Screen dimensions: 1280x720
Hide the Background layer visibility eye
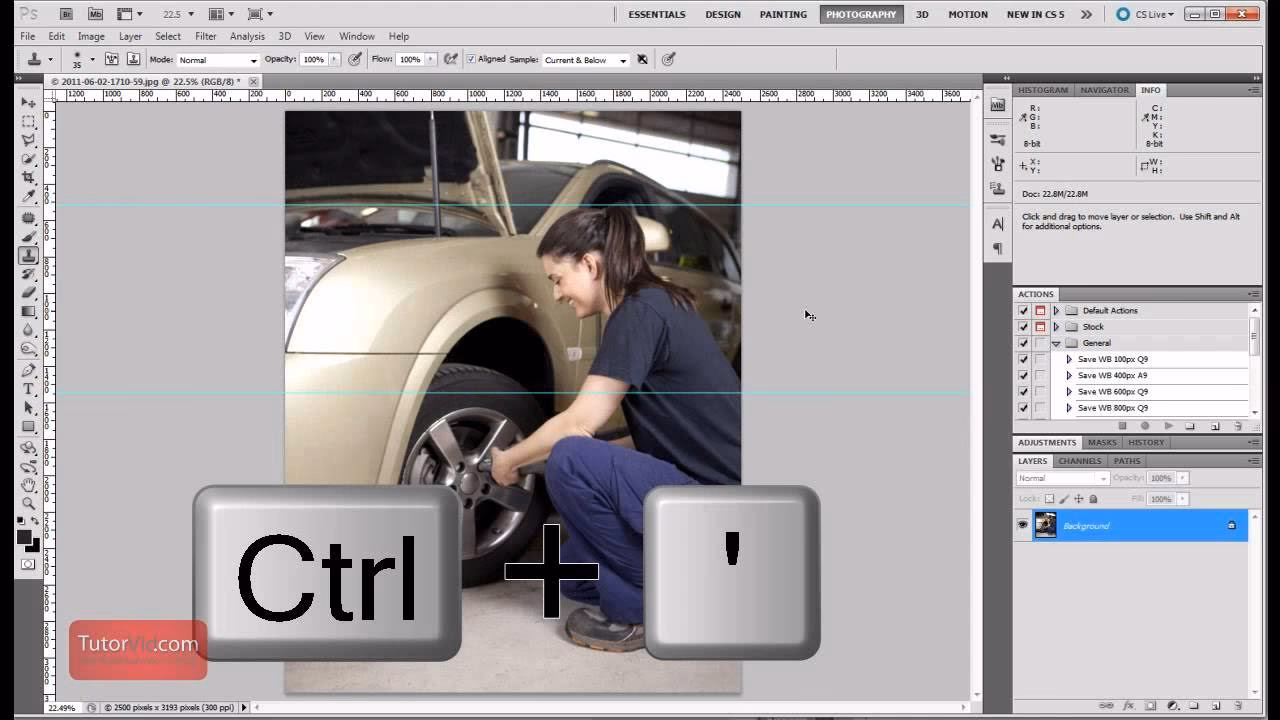[1022, 525]
